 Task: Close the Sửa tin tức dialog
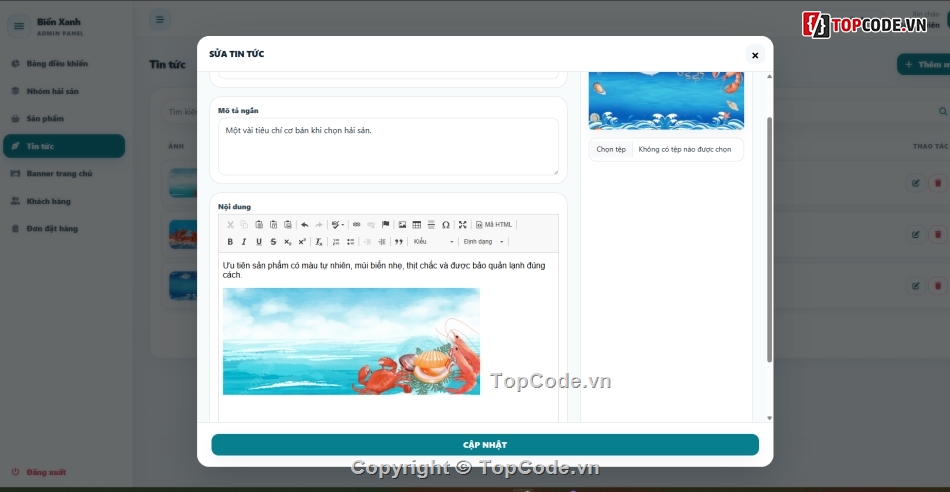click(755, 55)
